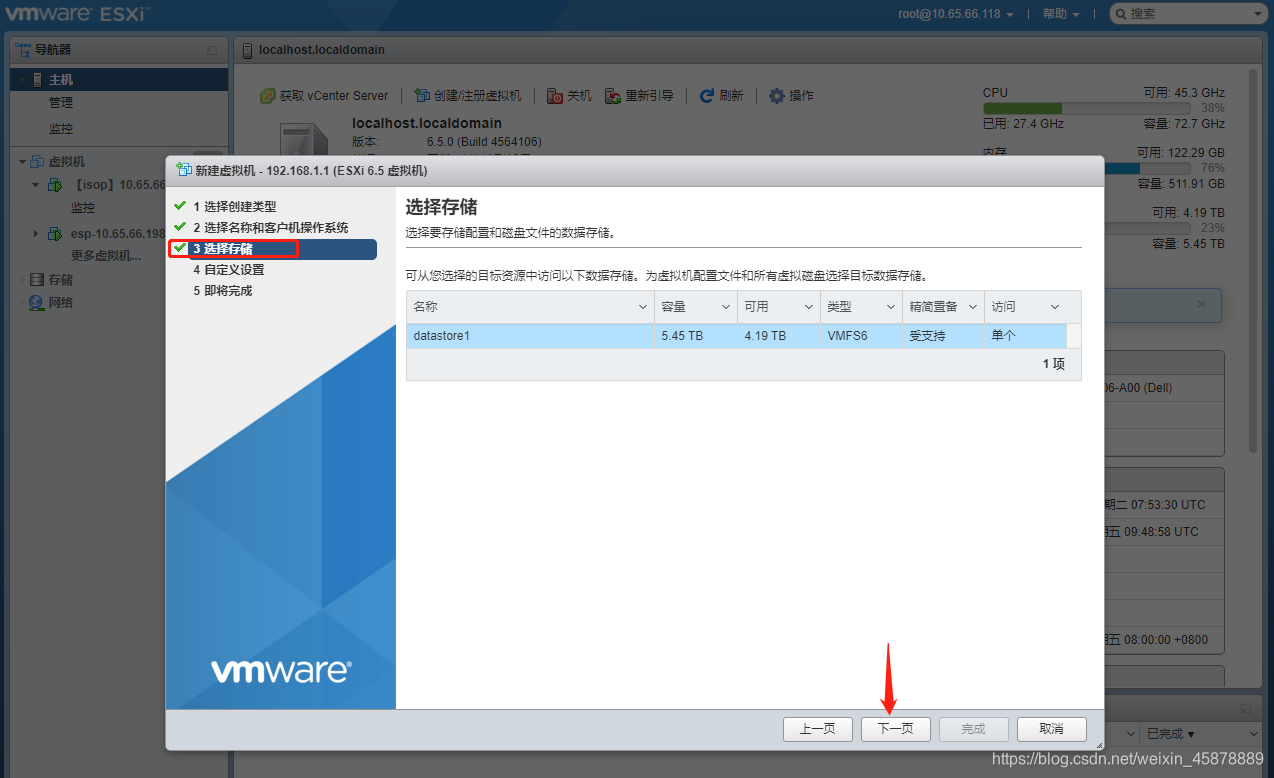The width and height of the screenshot is (1274, 778).
Task: Open the 类型 column dropdown arrow
Action: point(890,307)
